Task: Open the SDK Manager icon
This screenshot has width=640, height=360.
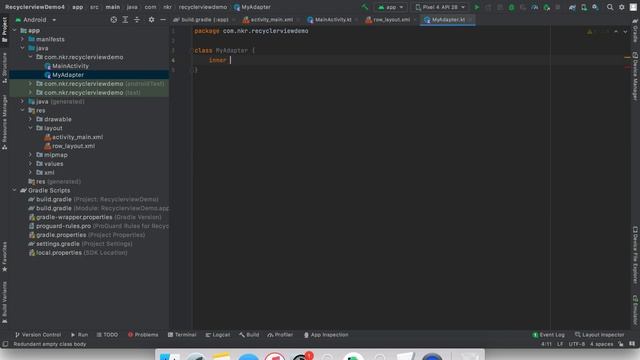Action: pyautogui.click(x=596, y=7)
